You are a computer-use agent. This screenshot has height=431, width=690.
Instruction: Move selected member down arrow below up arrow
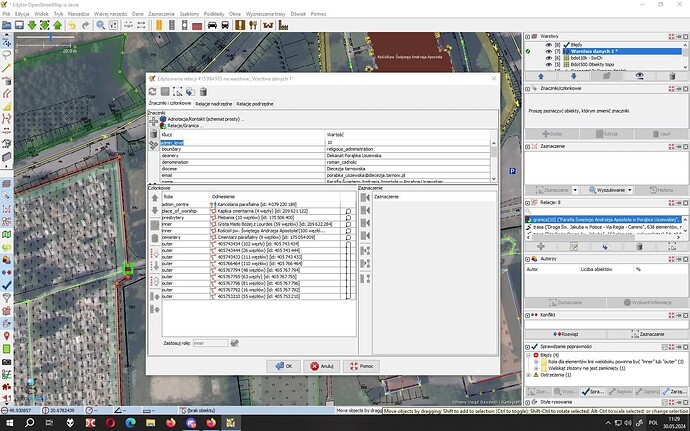point(154,211)
